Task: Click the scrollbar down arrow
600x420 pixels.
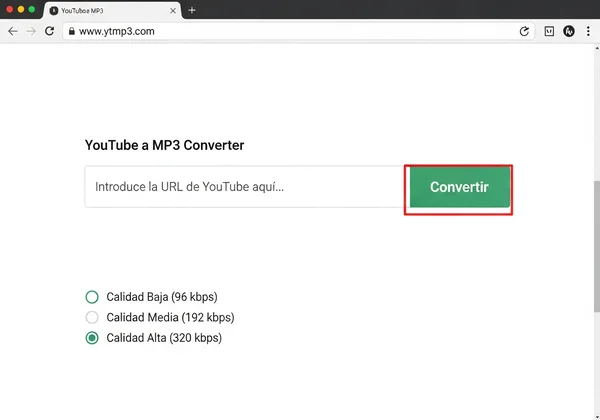Action: [597, 417]
